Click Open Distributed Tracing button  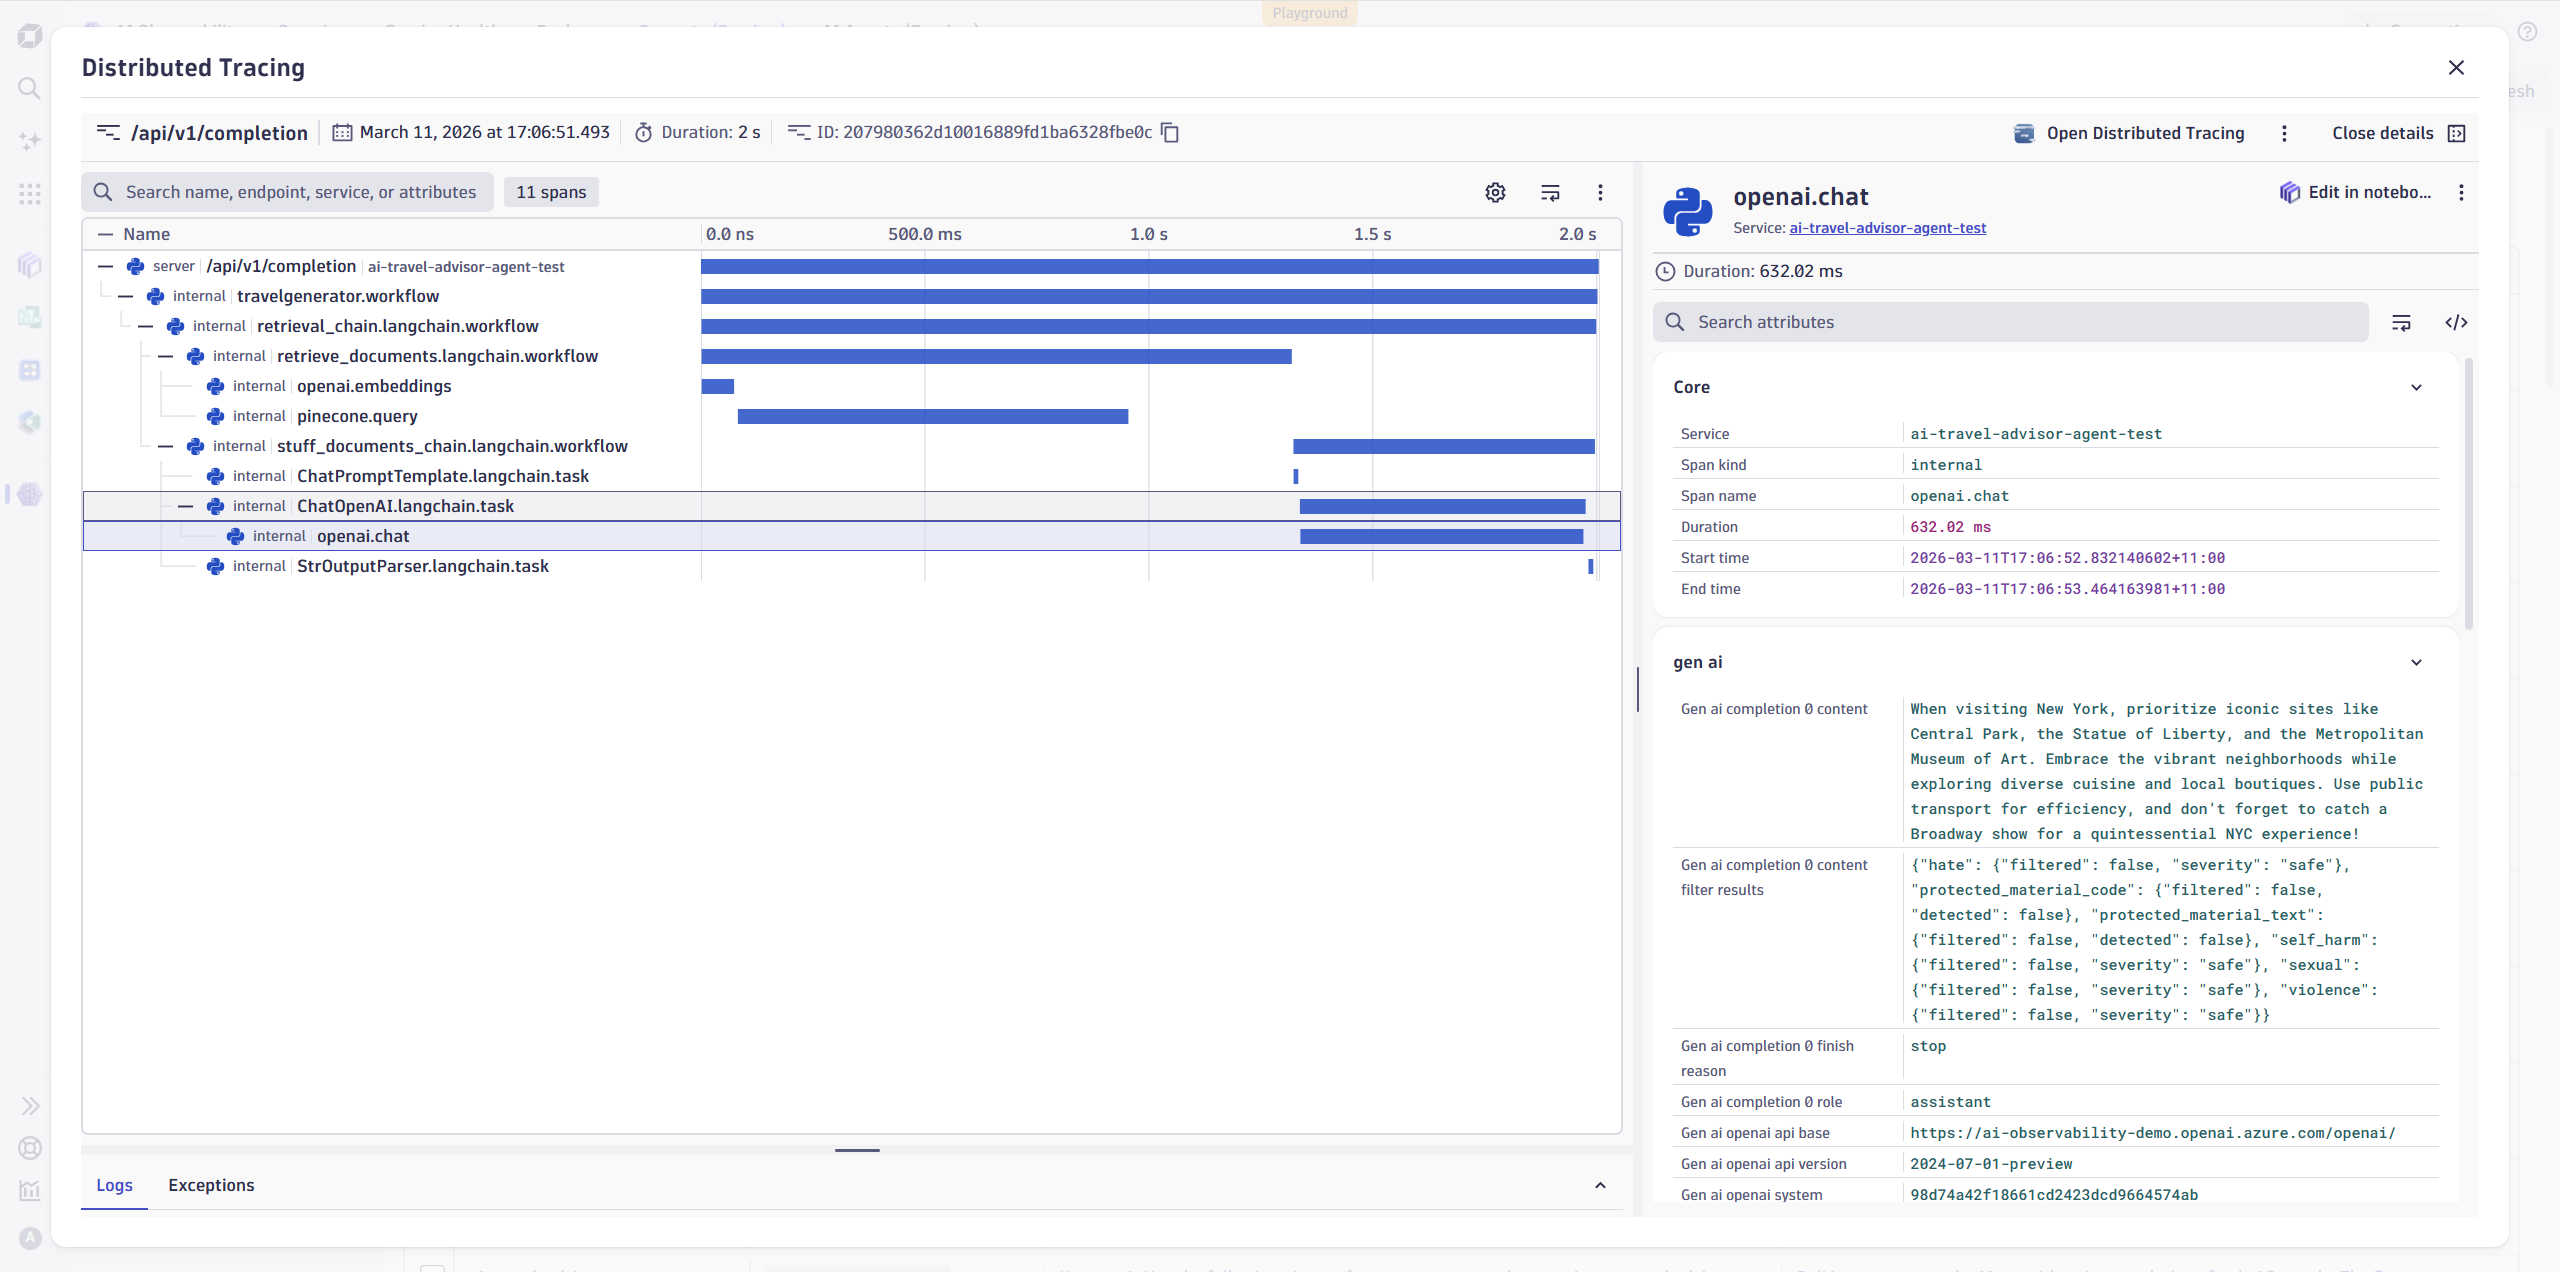2129,133
